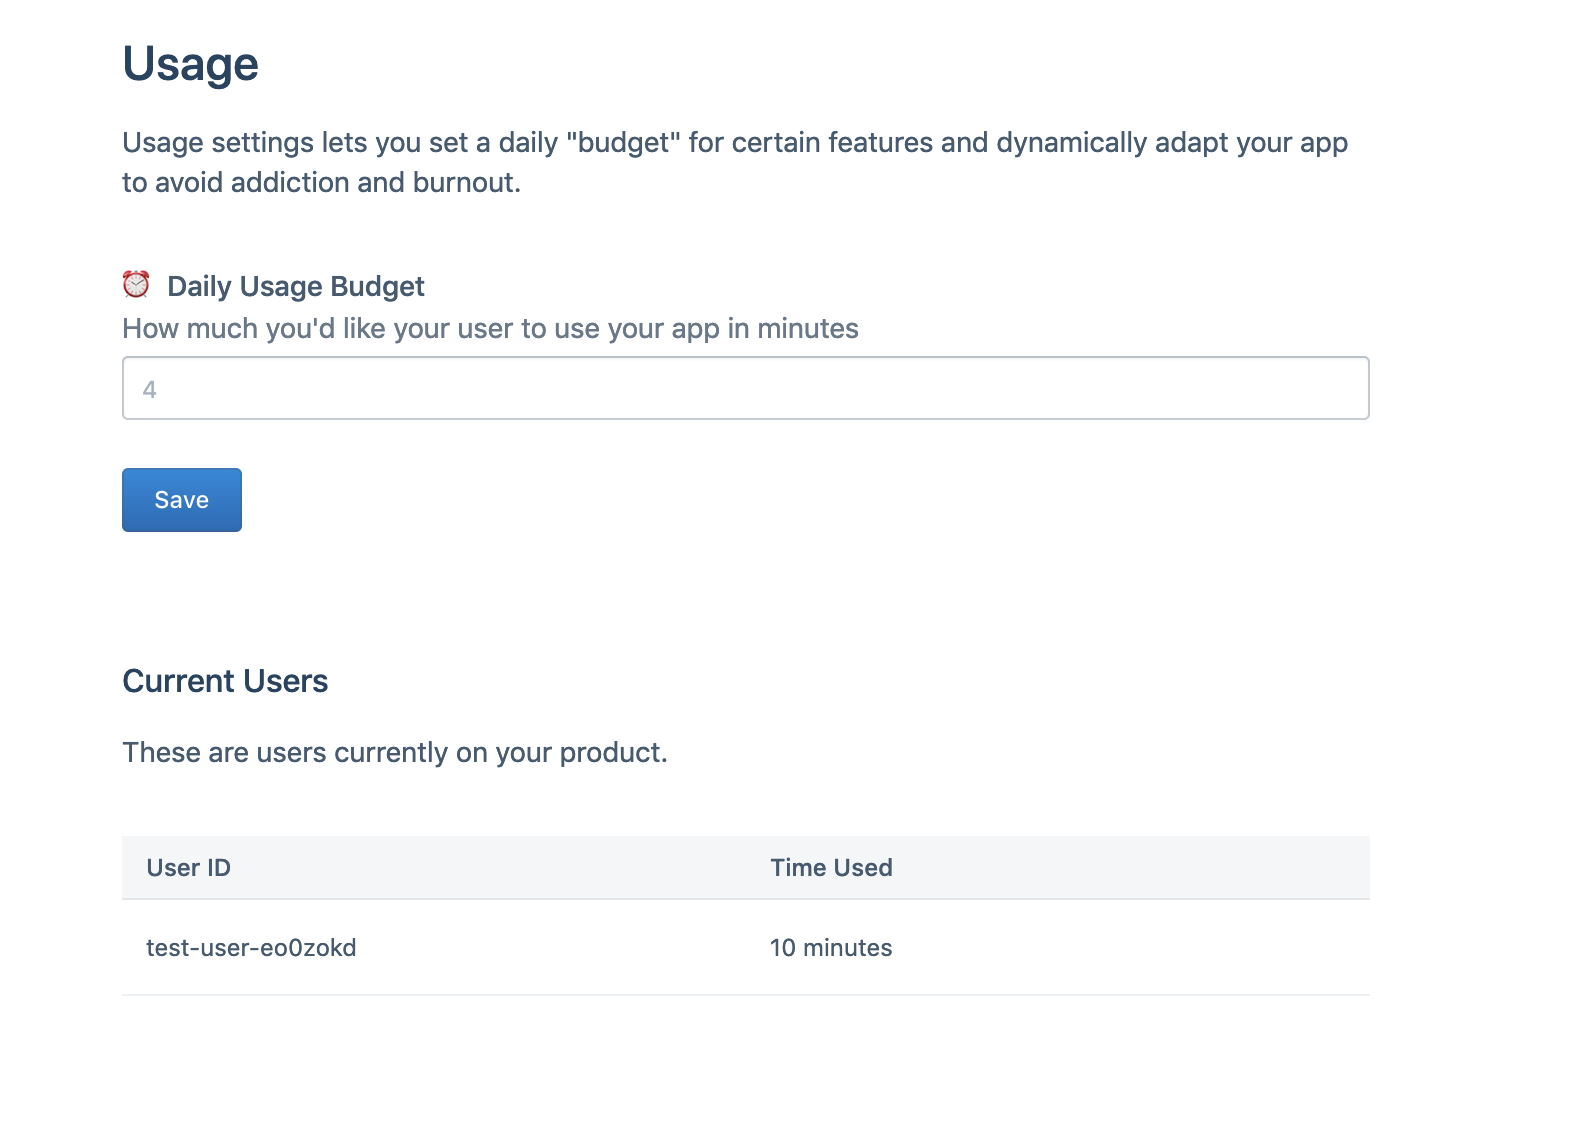The height and width of the screenshot is (1132, 1580).
Task: Click the Current Users section heading
Action: coord(225,681)
